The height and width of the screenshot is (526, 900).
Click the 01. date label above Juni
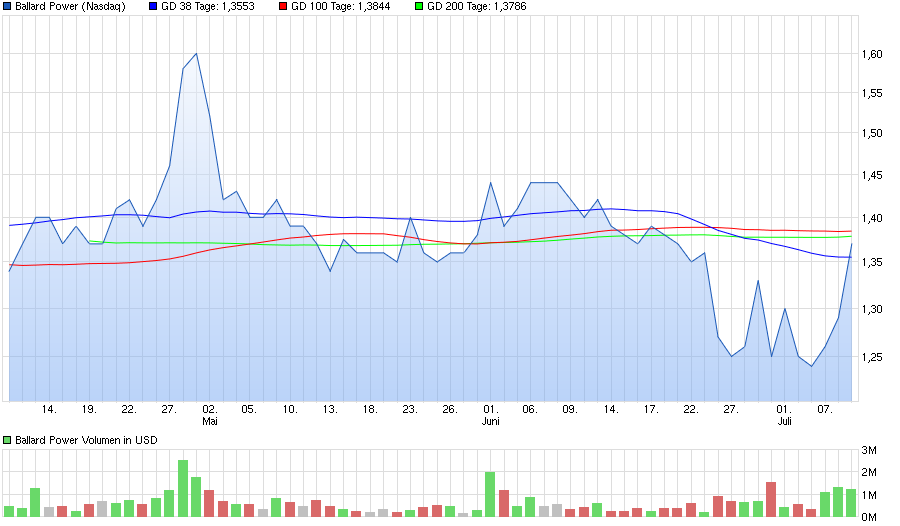coord(491,410)
